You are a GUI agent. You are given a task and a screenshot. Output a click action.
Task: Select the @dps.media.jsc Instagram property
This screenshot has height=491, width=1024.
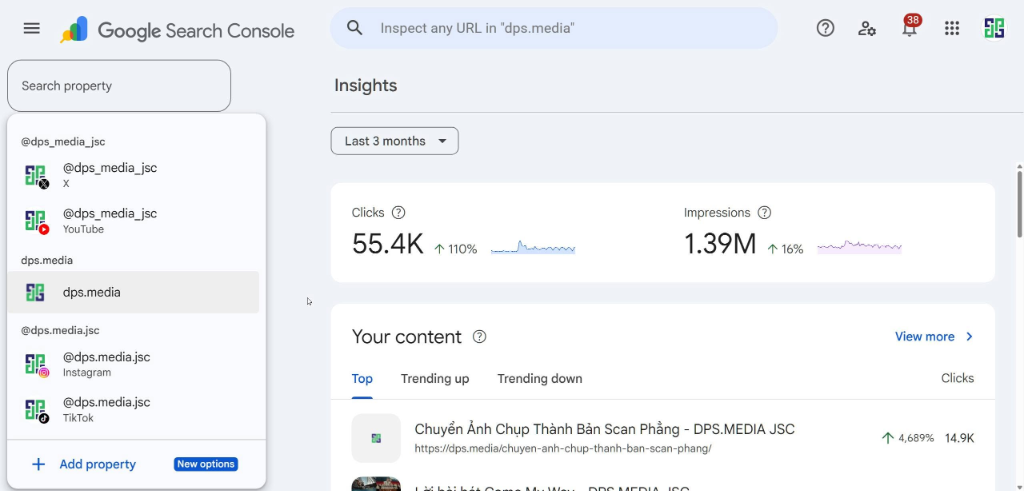[133, 364]
